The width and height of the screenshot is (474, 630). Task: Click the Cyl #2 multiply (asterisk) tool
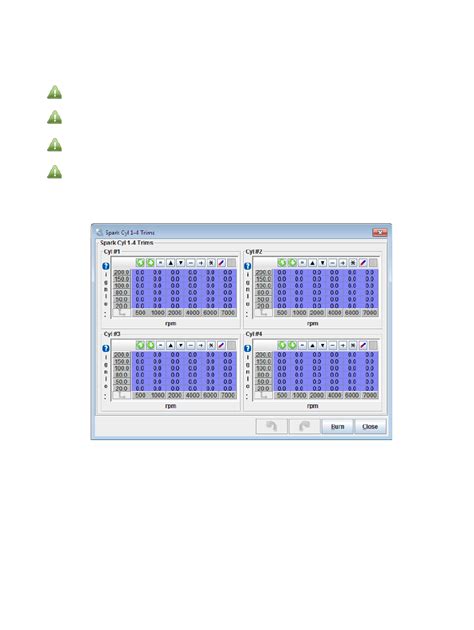tap(353, 263)
